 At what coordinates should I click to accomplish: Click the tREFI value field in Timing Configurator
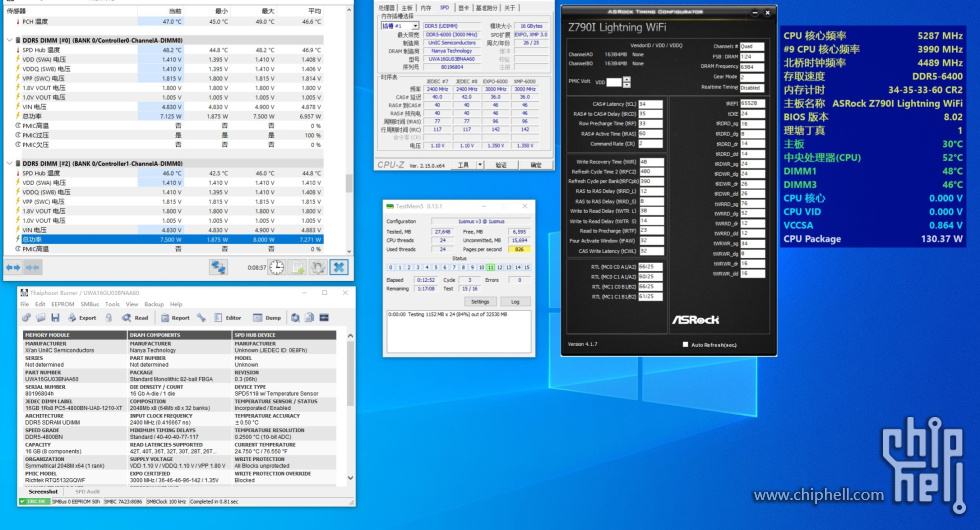(752, 104)
